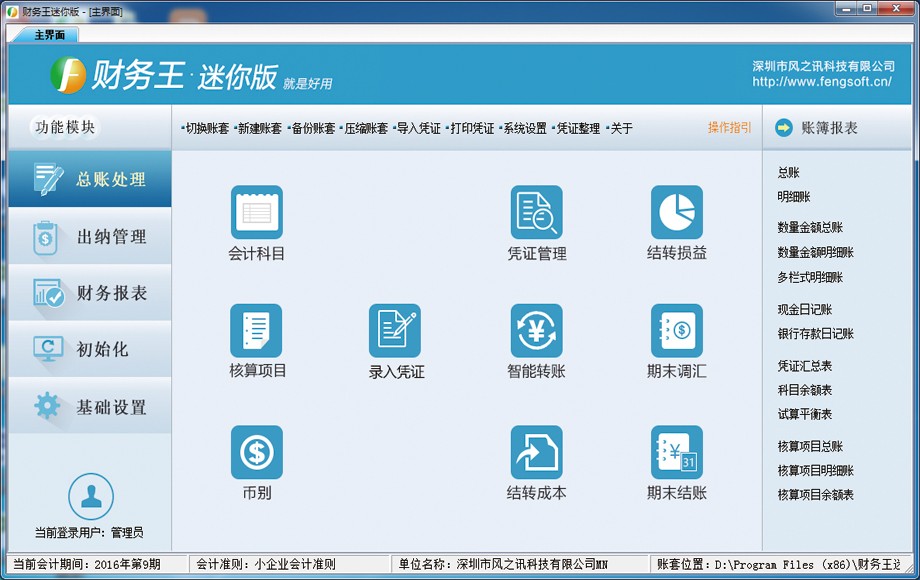Viewport: 920px width, 580px height.
Task: Open the 财务报表 module
Action: tap(88, 297)
